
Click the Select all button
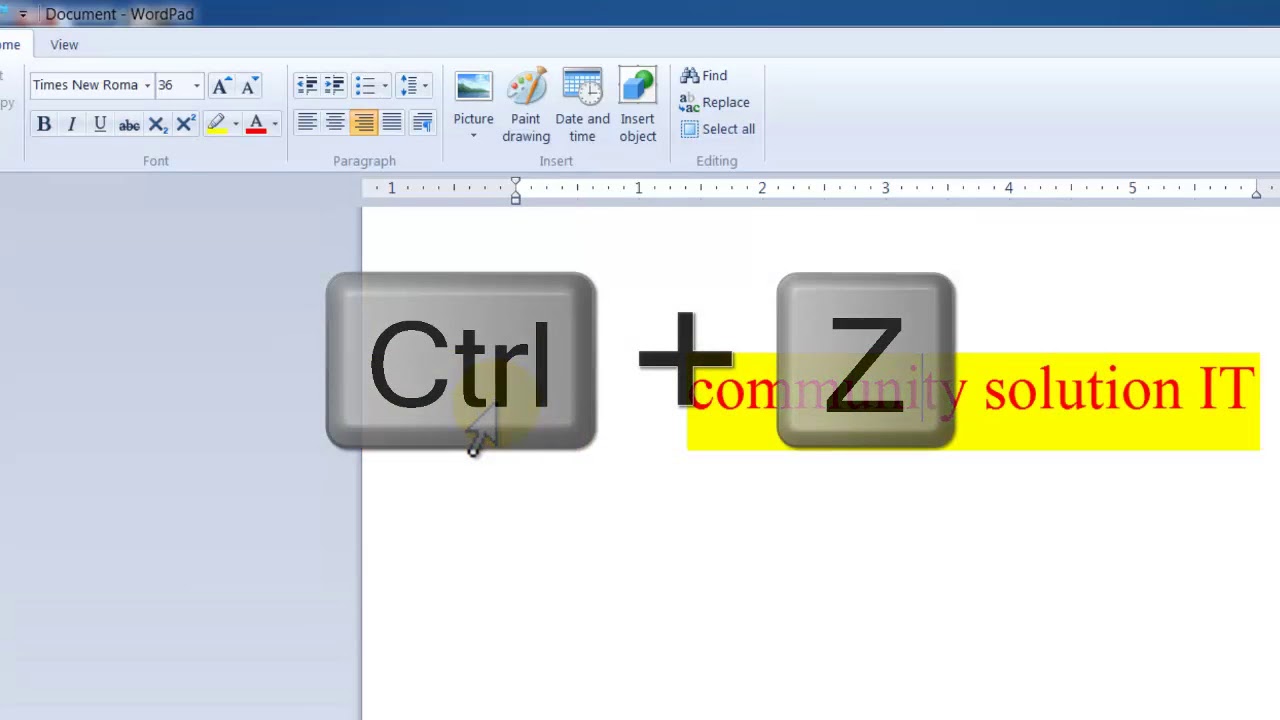pyautogui.click(x=718, y=129)
